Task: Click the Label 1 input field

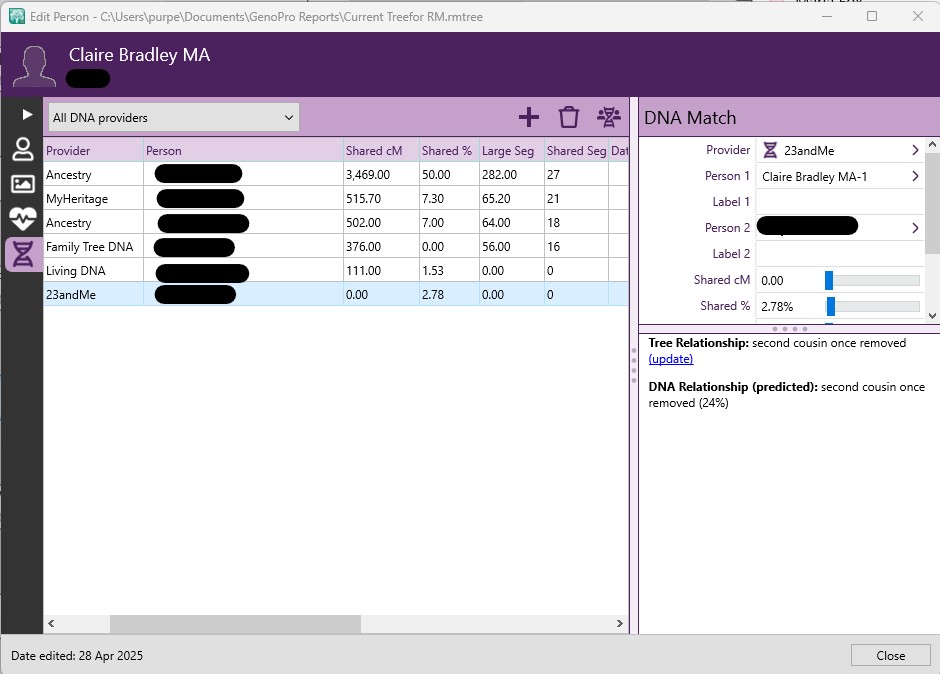Action: (839, 202)
